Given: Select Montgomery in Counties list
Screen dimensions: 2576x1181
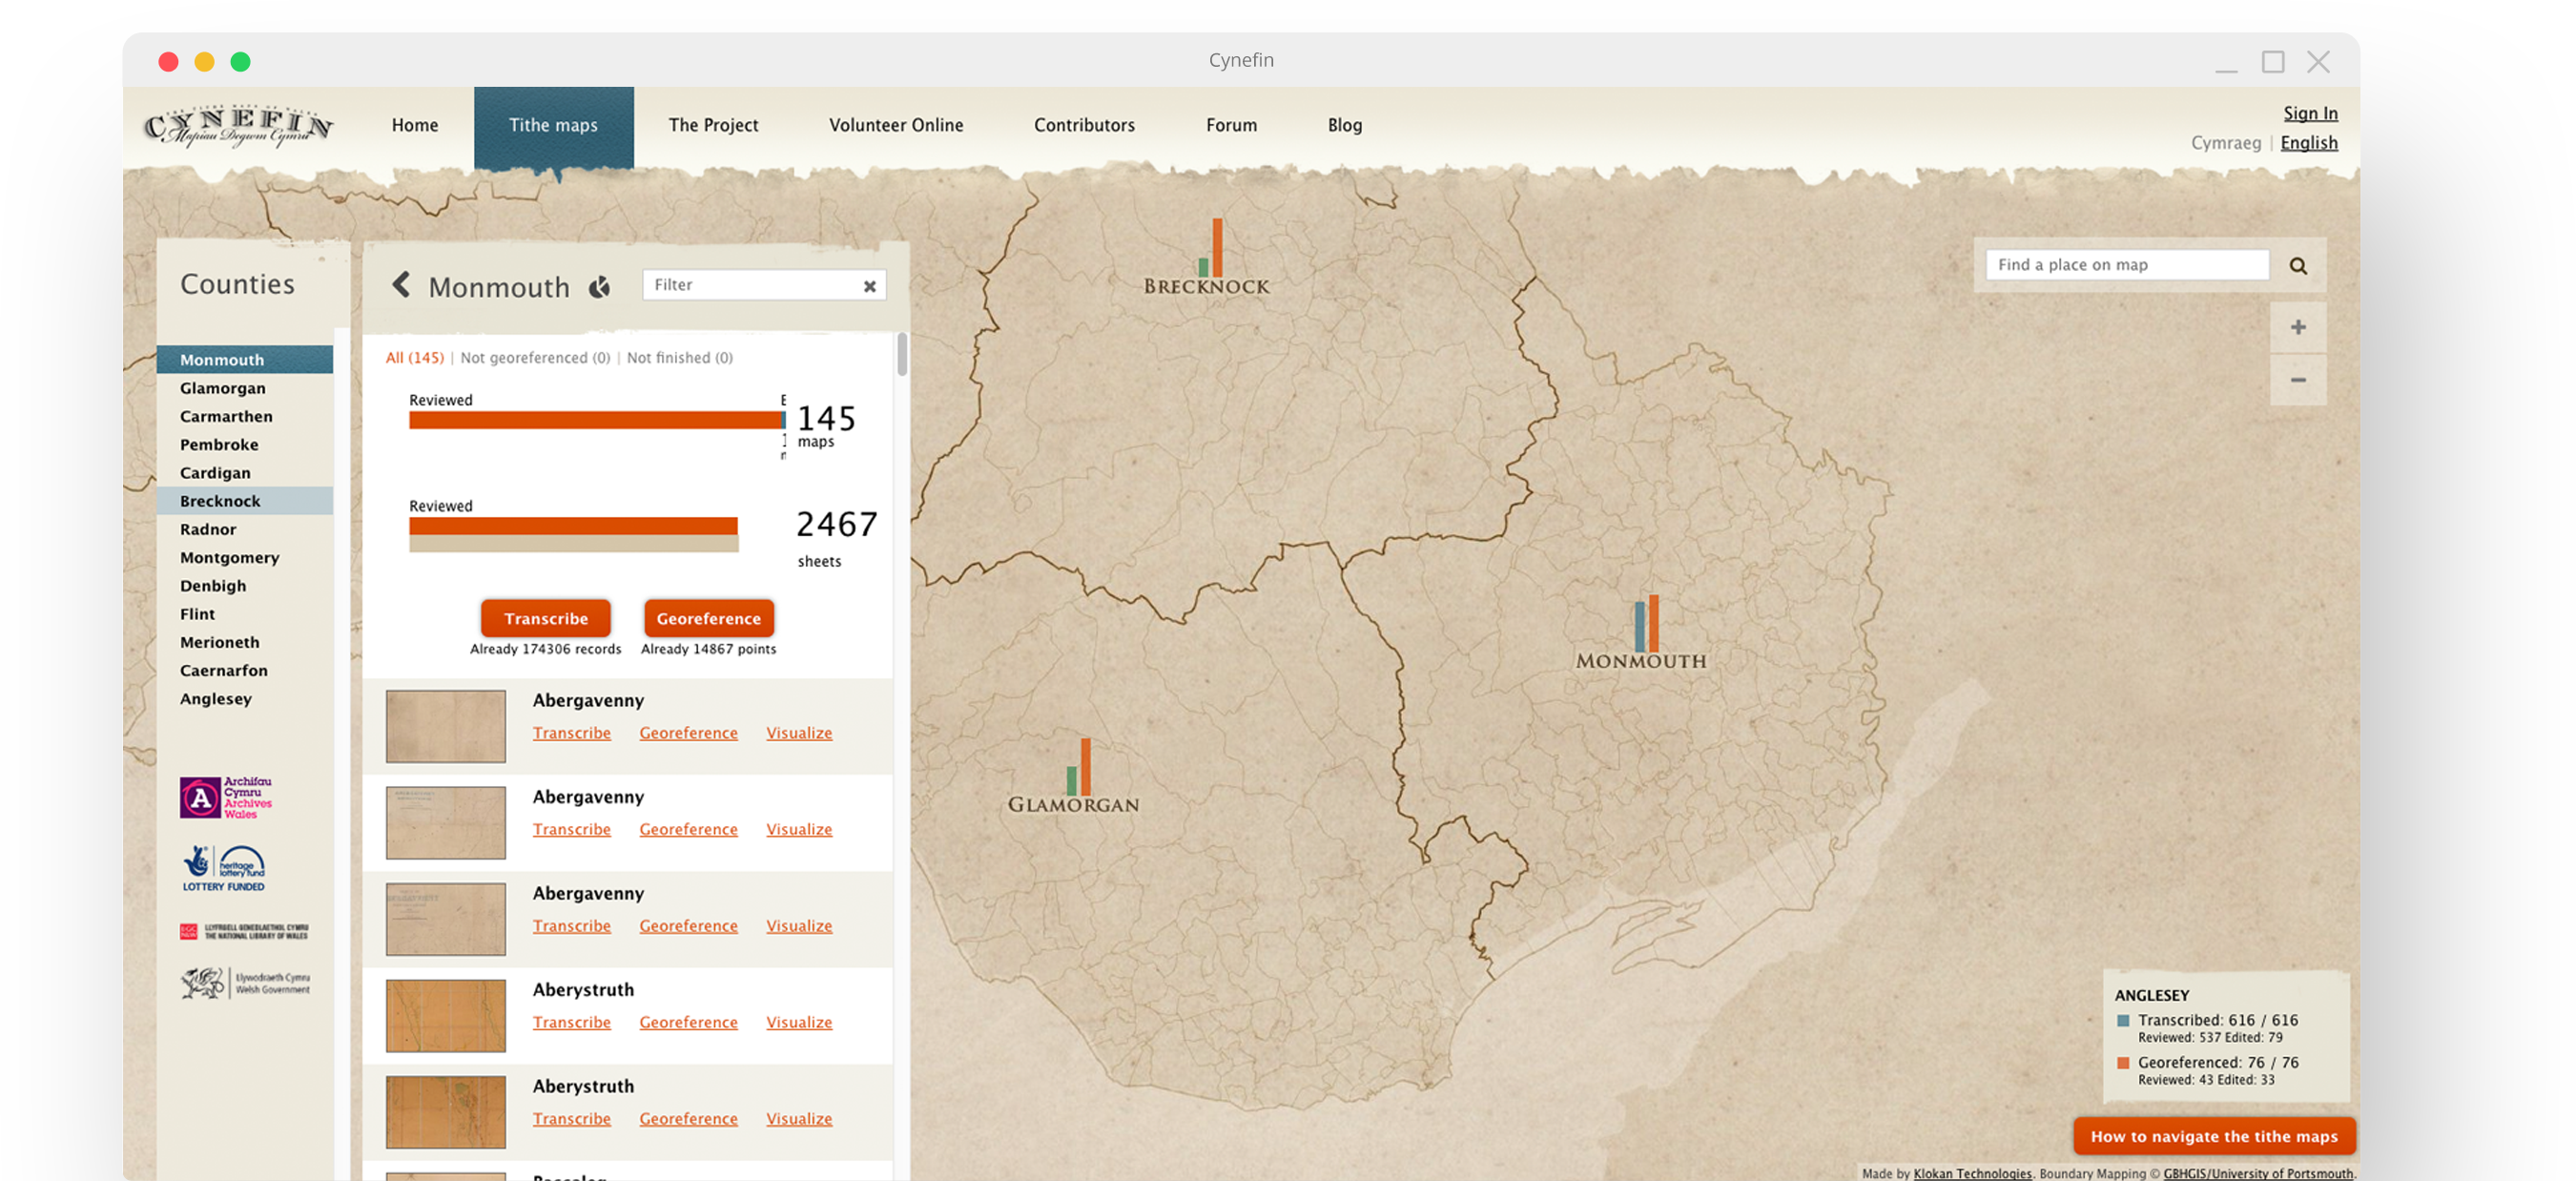Looking at the screenshot, I should pos(245,557).
